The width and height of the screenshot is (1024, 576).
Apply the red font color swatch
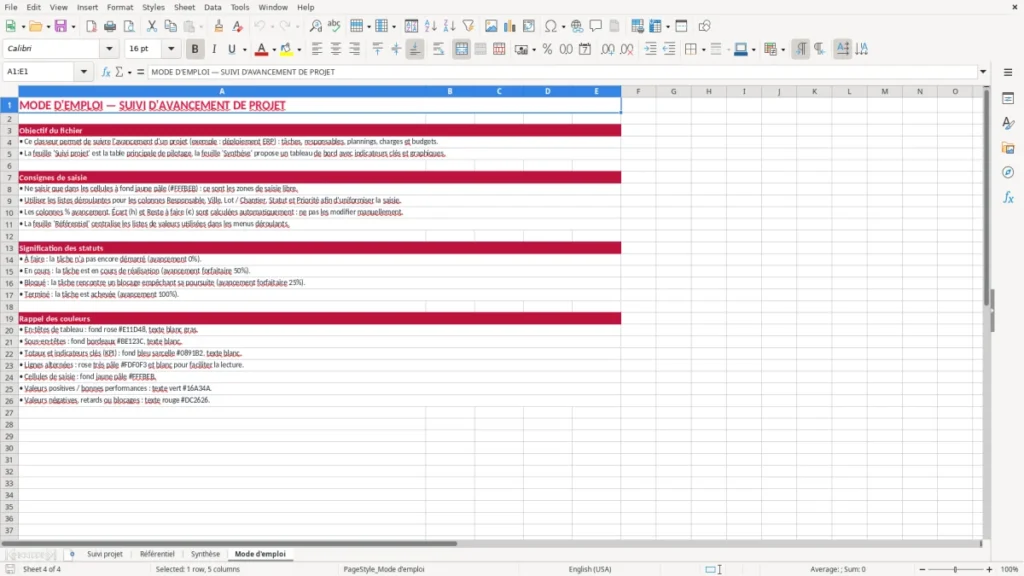pos(261,50)
